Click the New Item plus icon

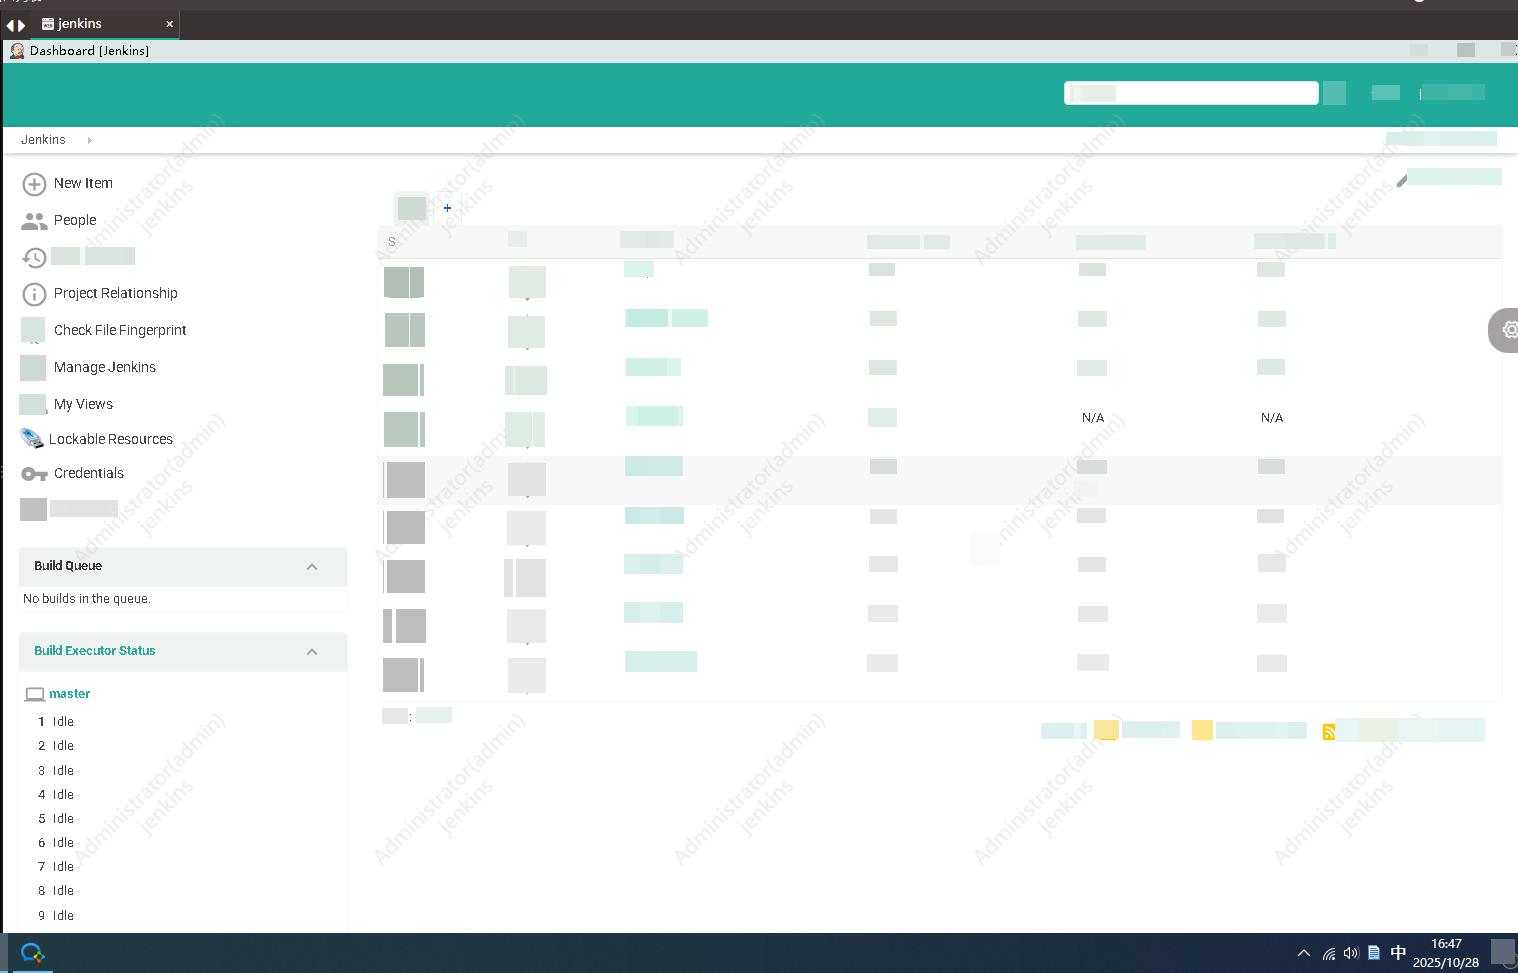click(x=34, y=184)
